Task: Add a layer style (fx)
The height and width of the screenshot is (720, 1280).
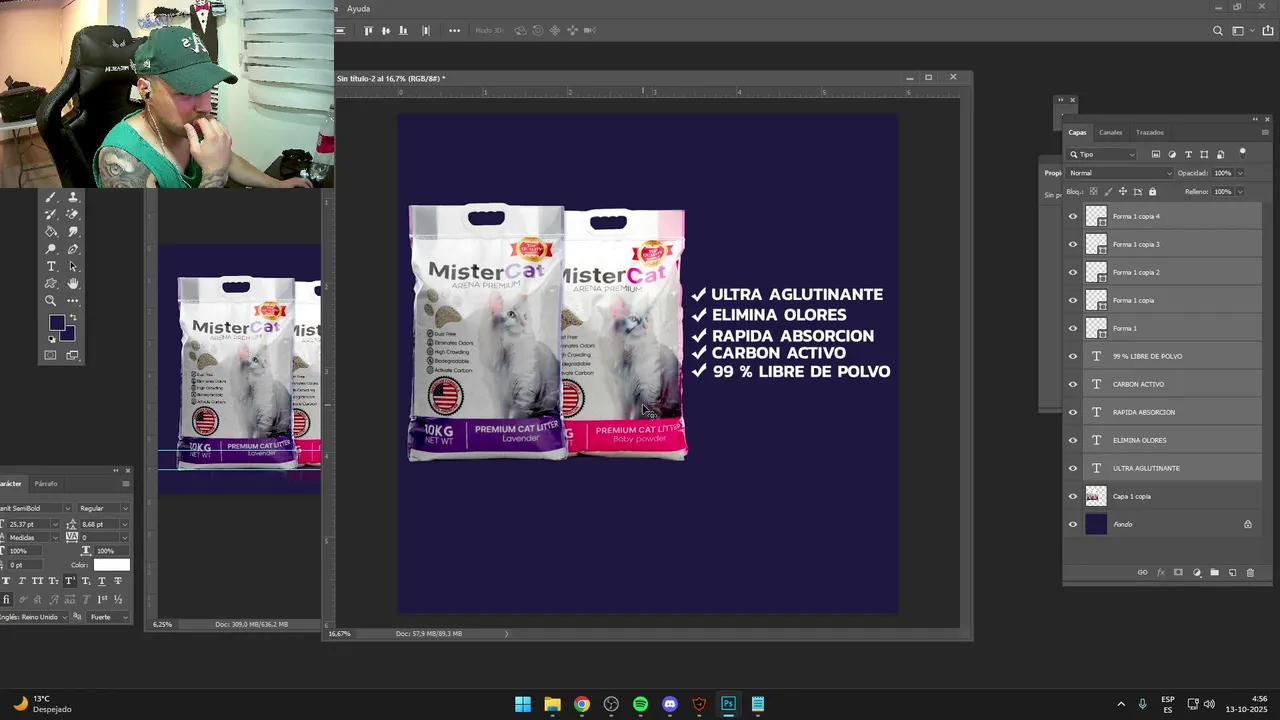Action: pyautogui.click(x=1161, y=573)
